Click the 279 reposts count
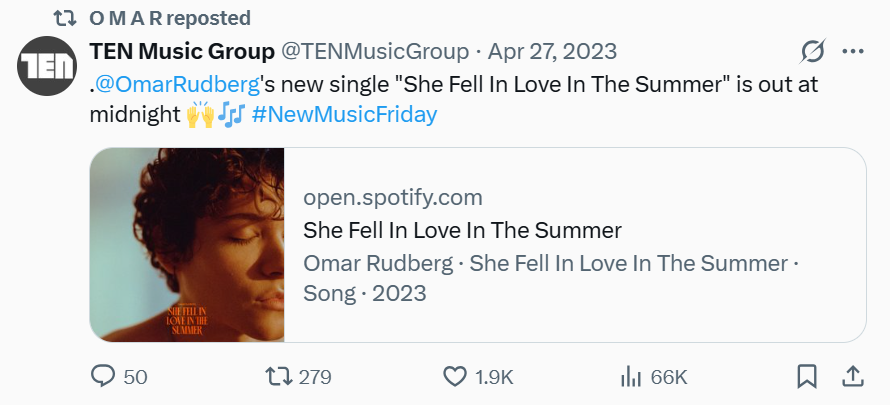 tap(315, 377)
